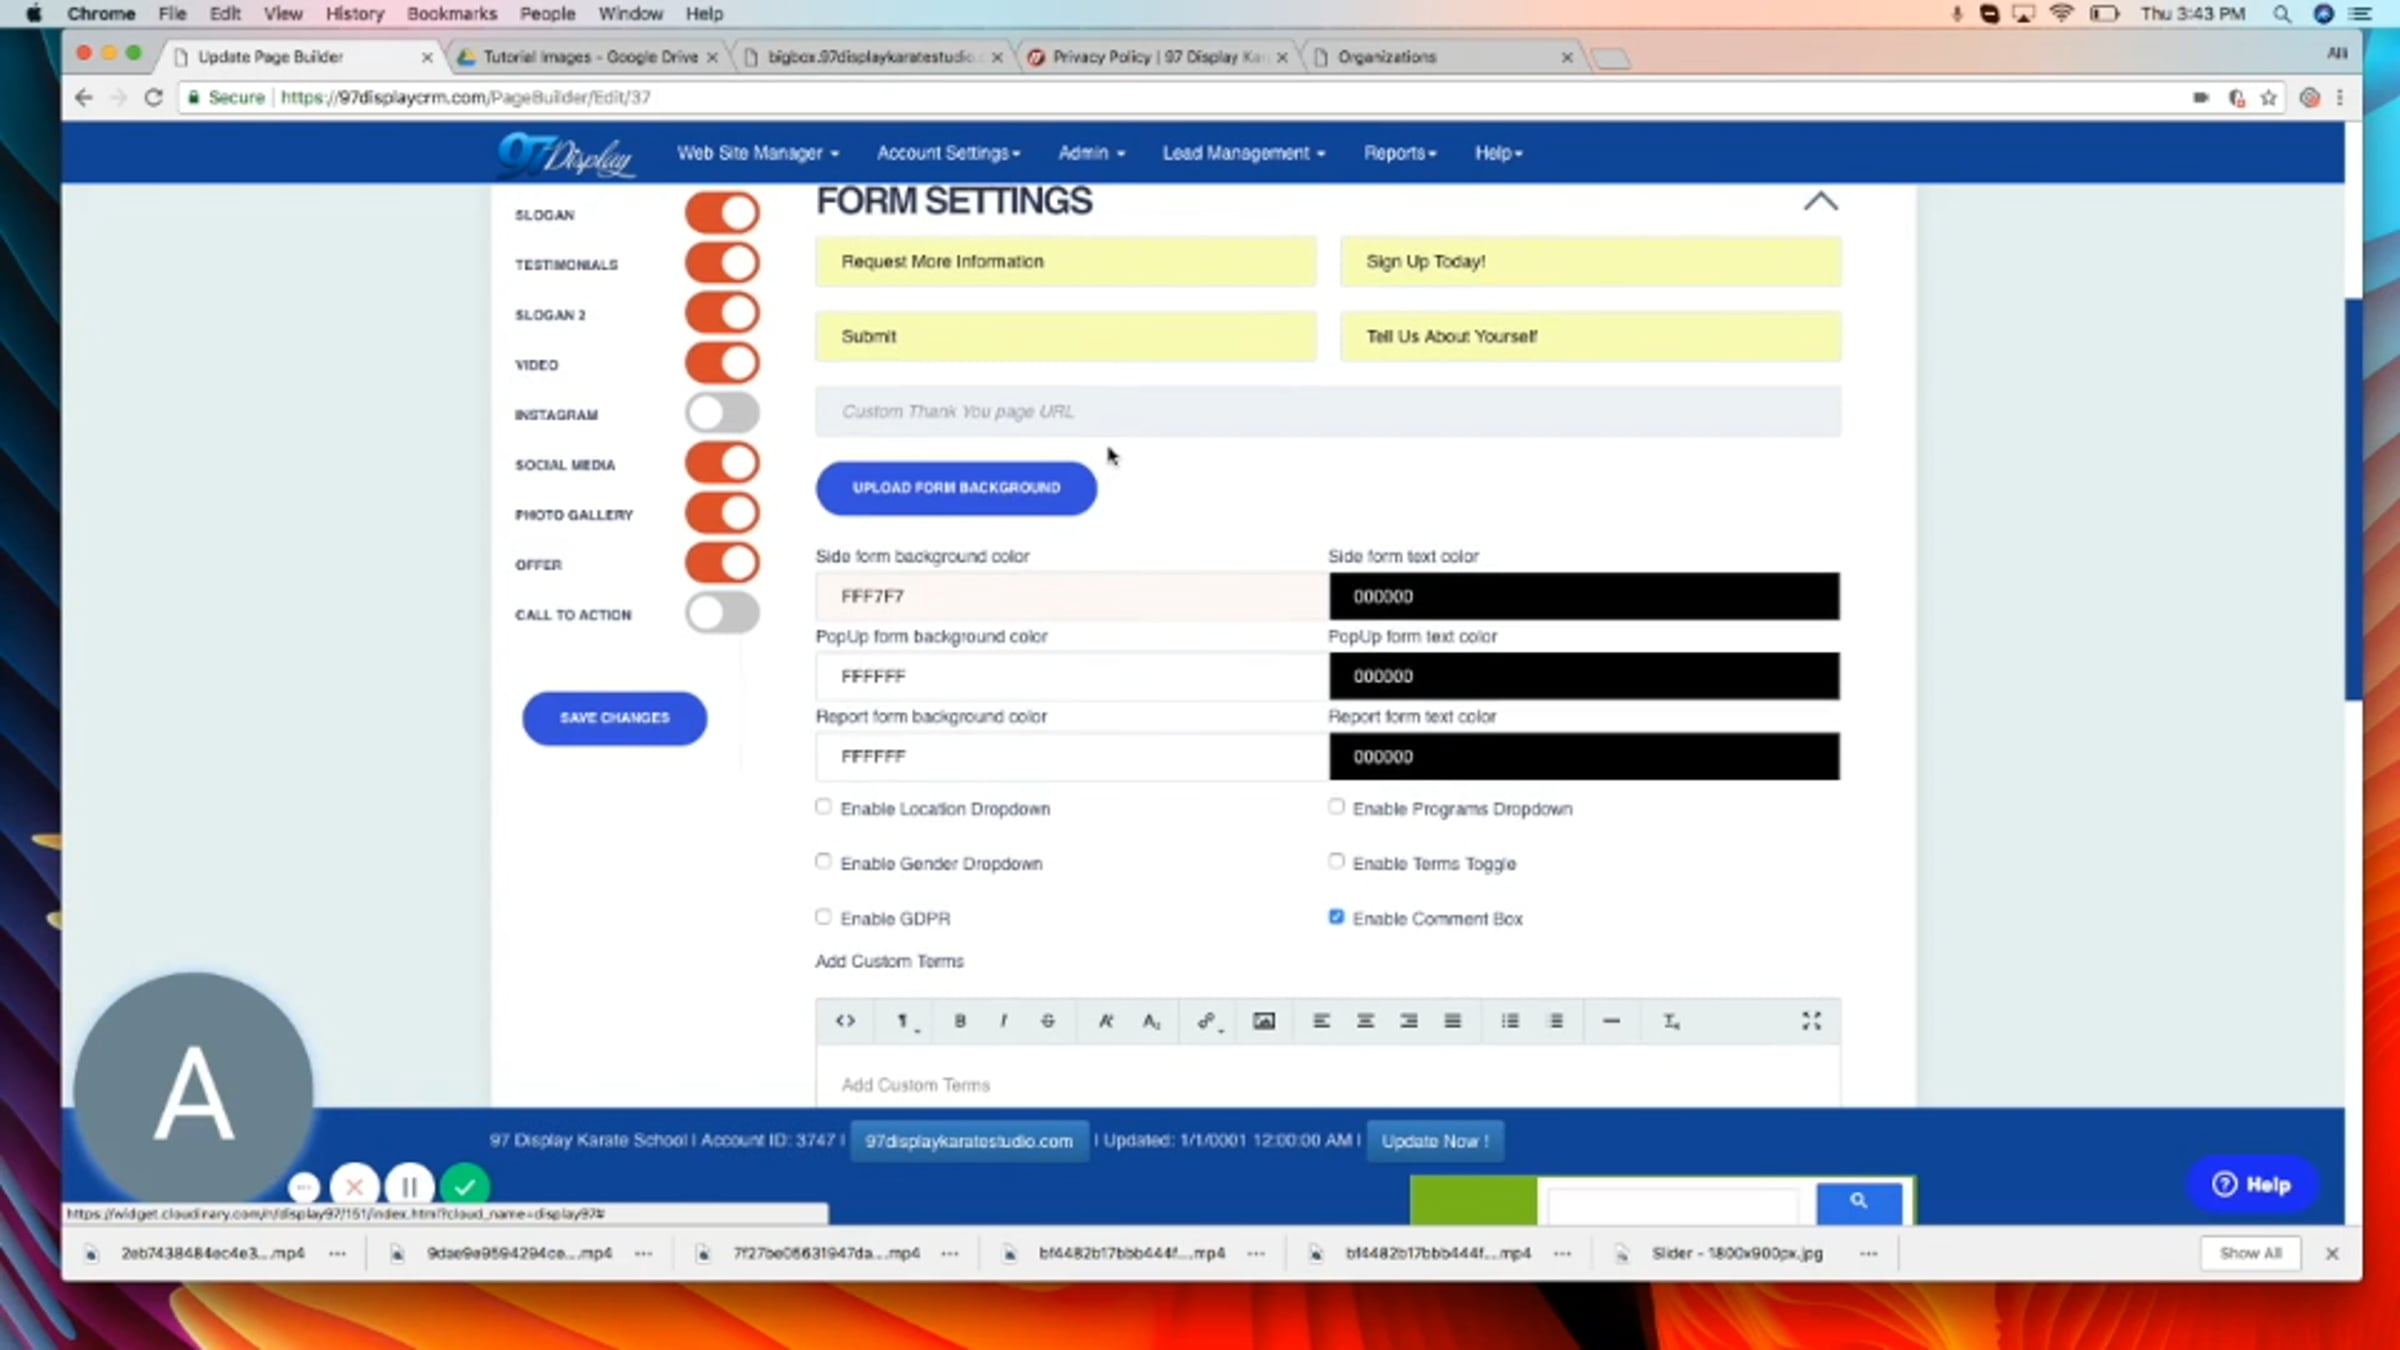Click the blue search magnifier button

[x=1859, y=1201]
